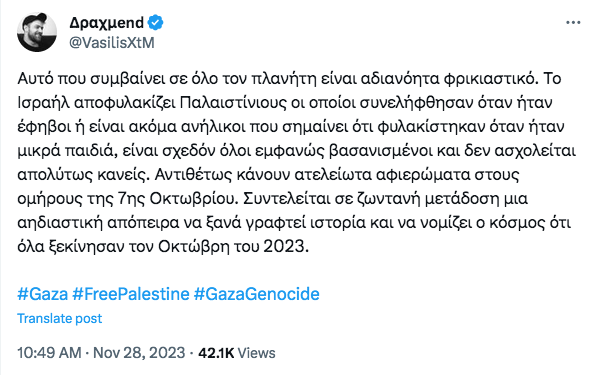Open the author's profile picture

pos(37,32)
